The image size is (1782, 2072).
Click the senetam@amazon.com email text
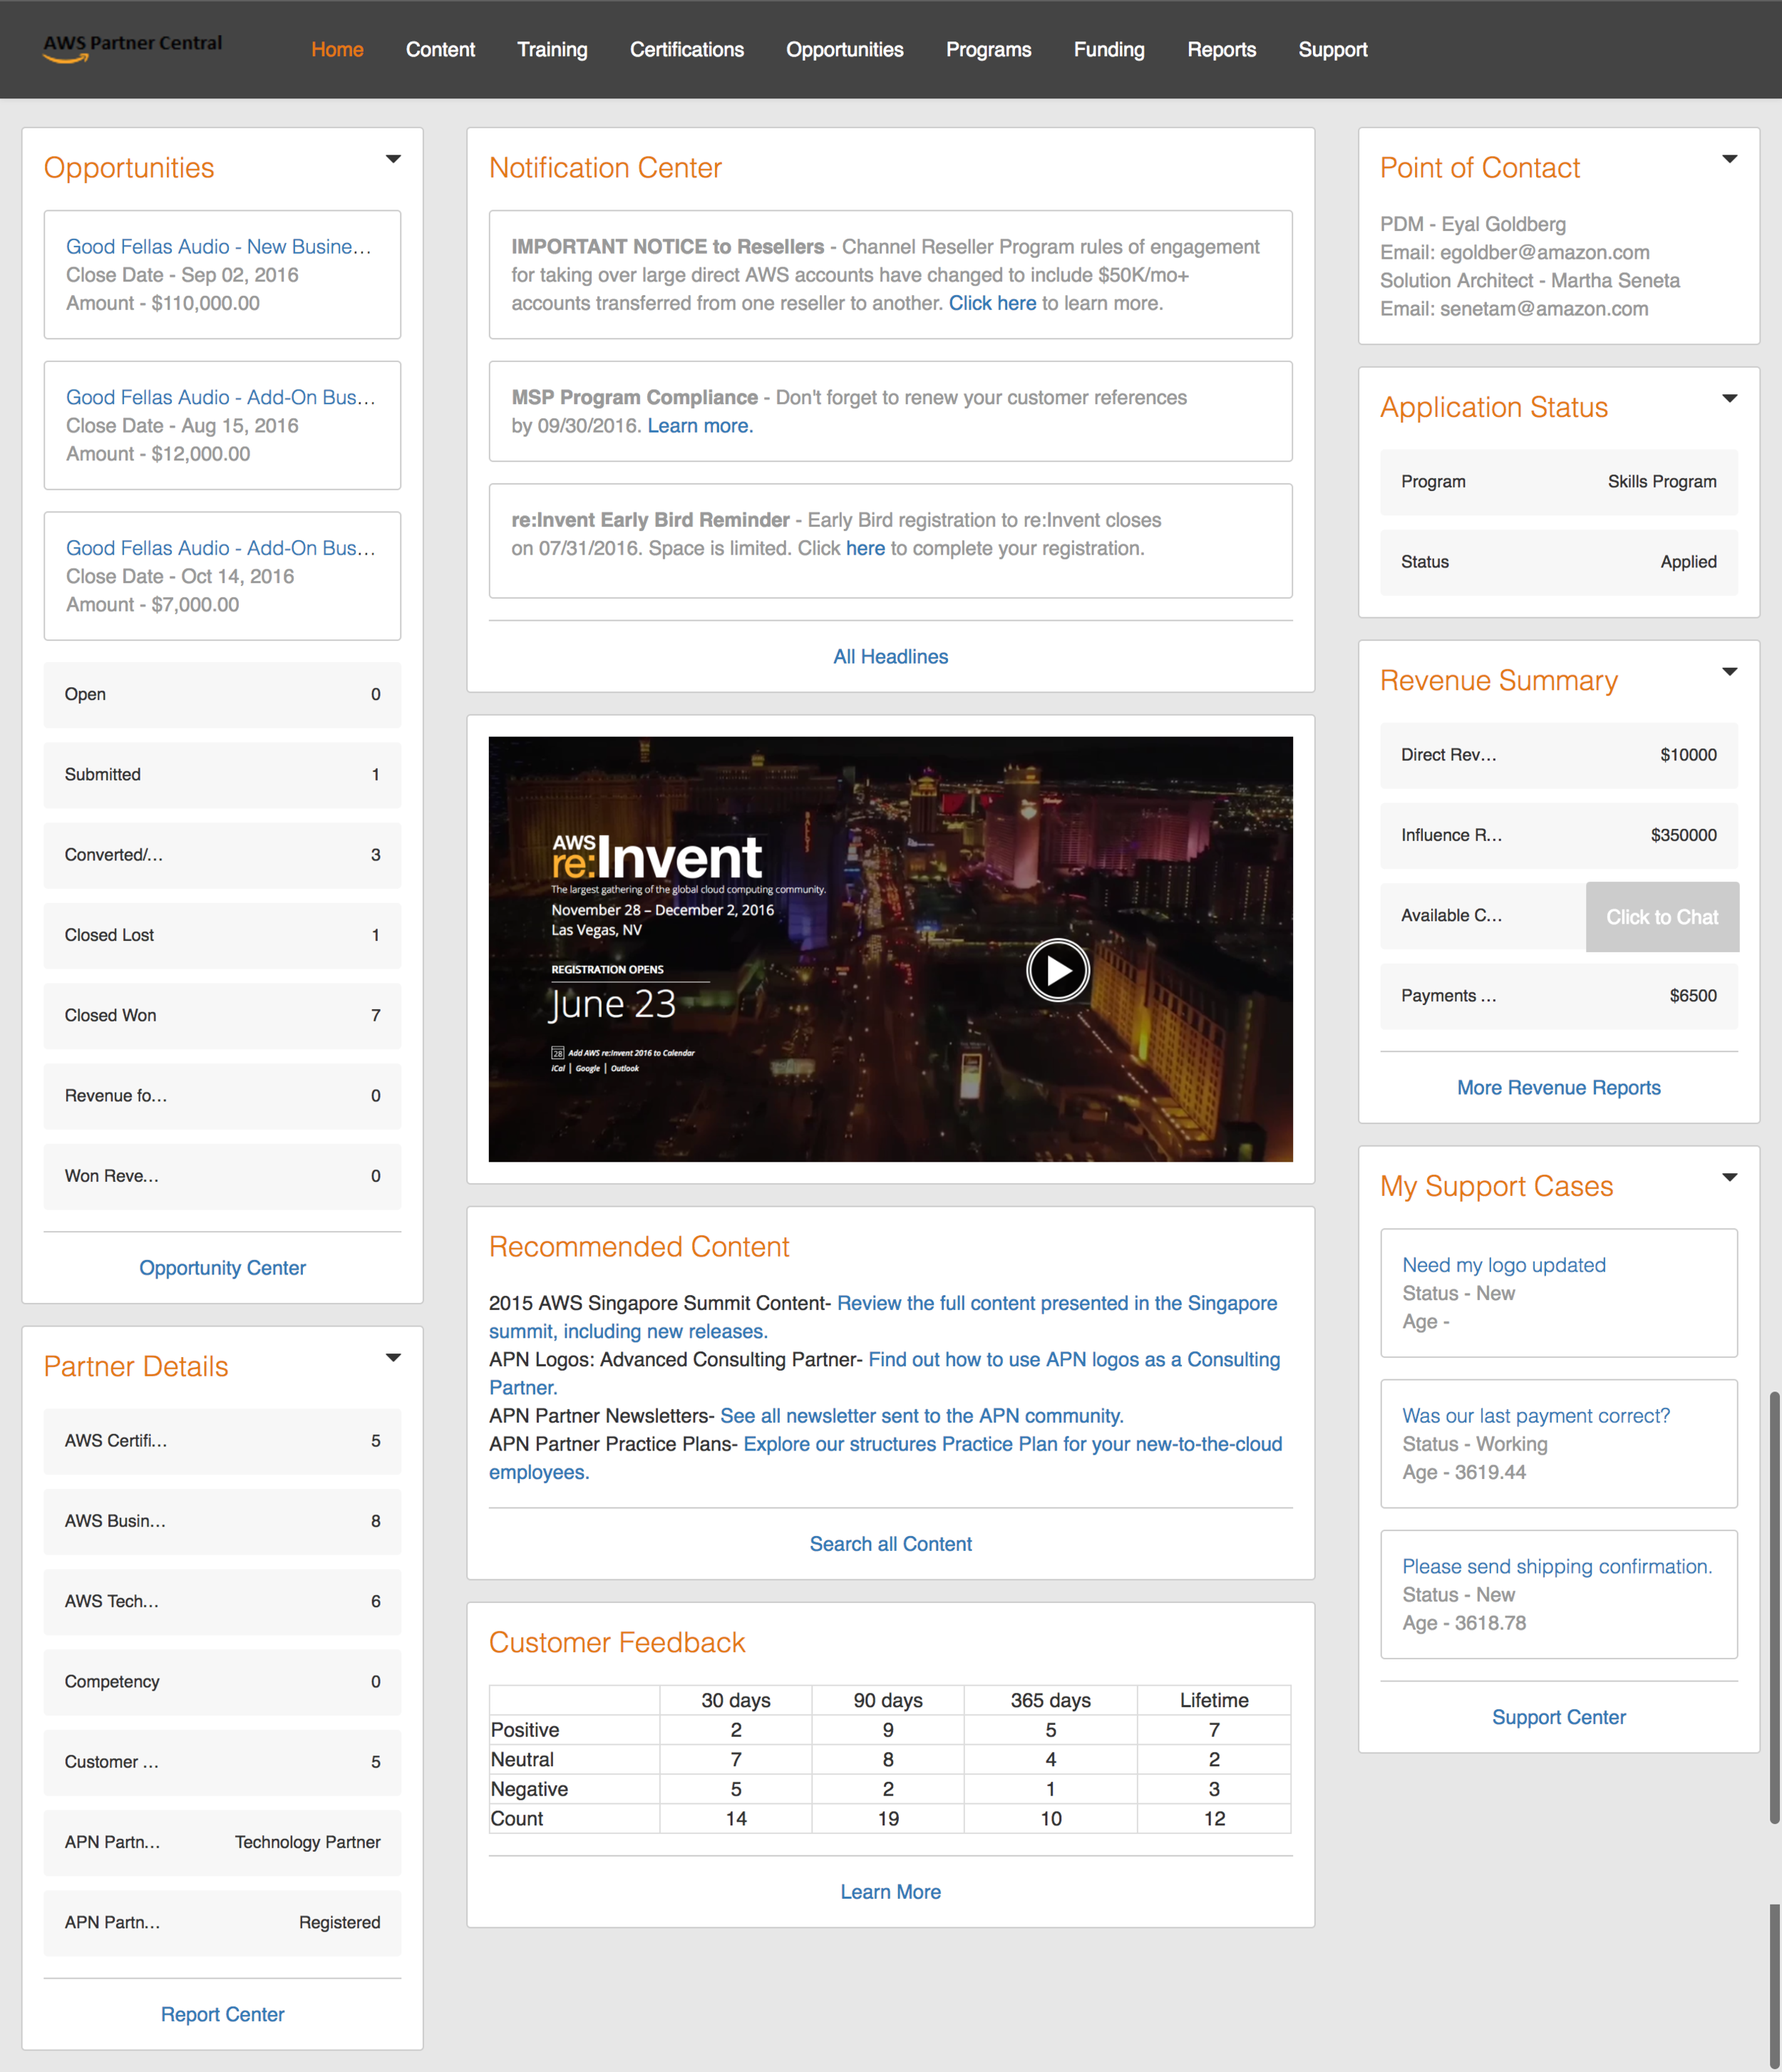coord(1544,309)
